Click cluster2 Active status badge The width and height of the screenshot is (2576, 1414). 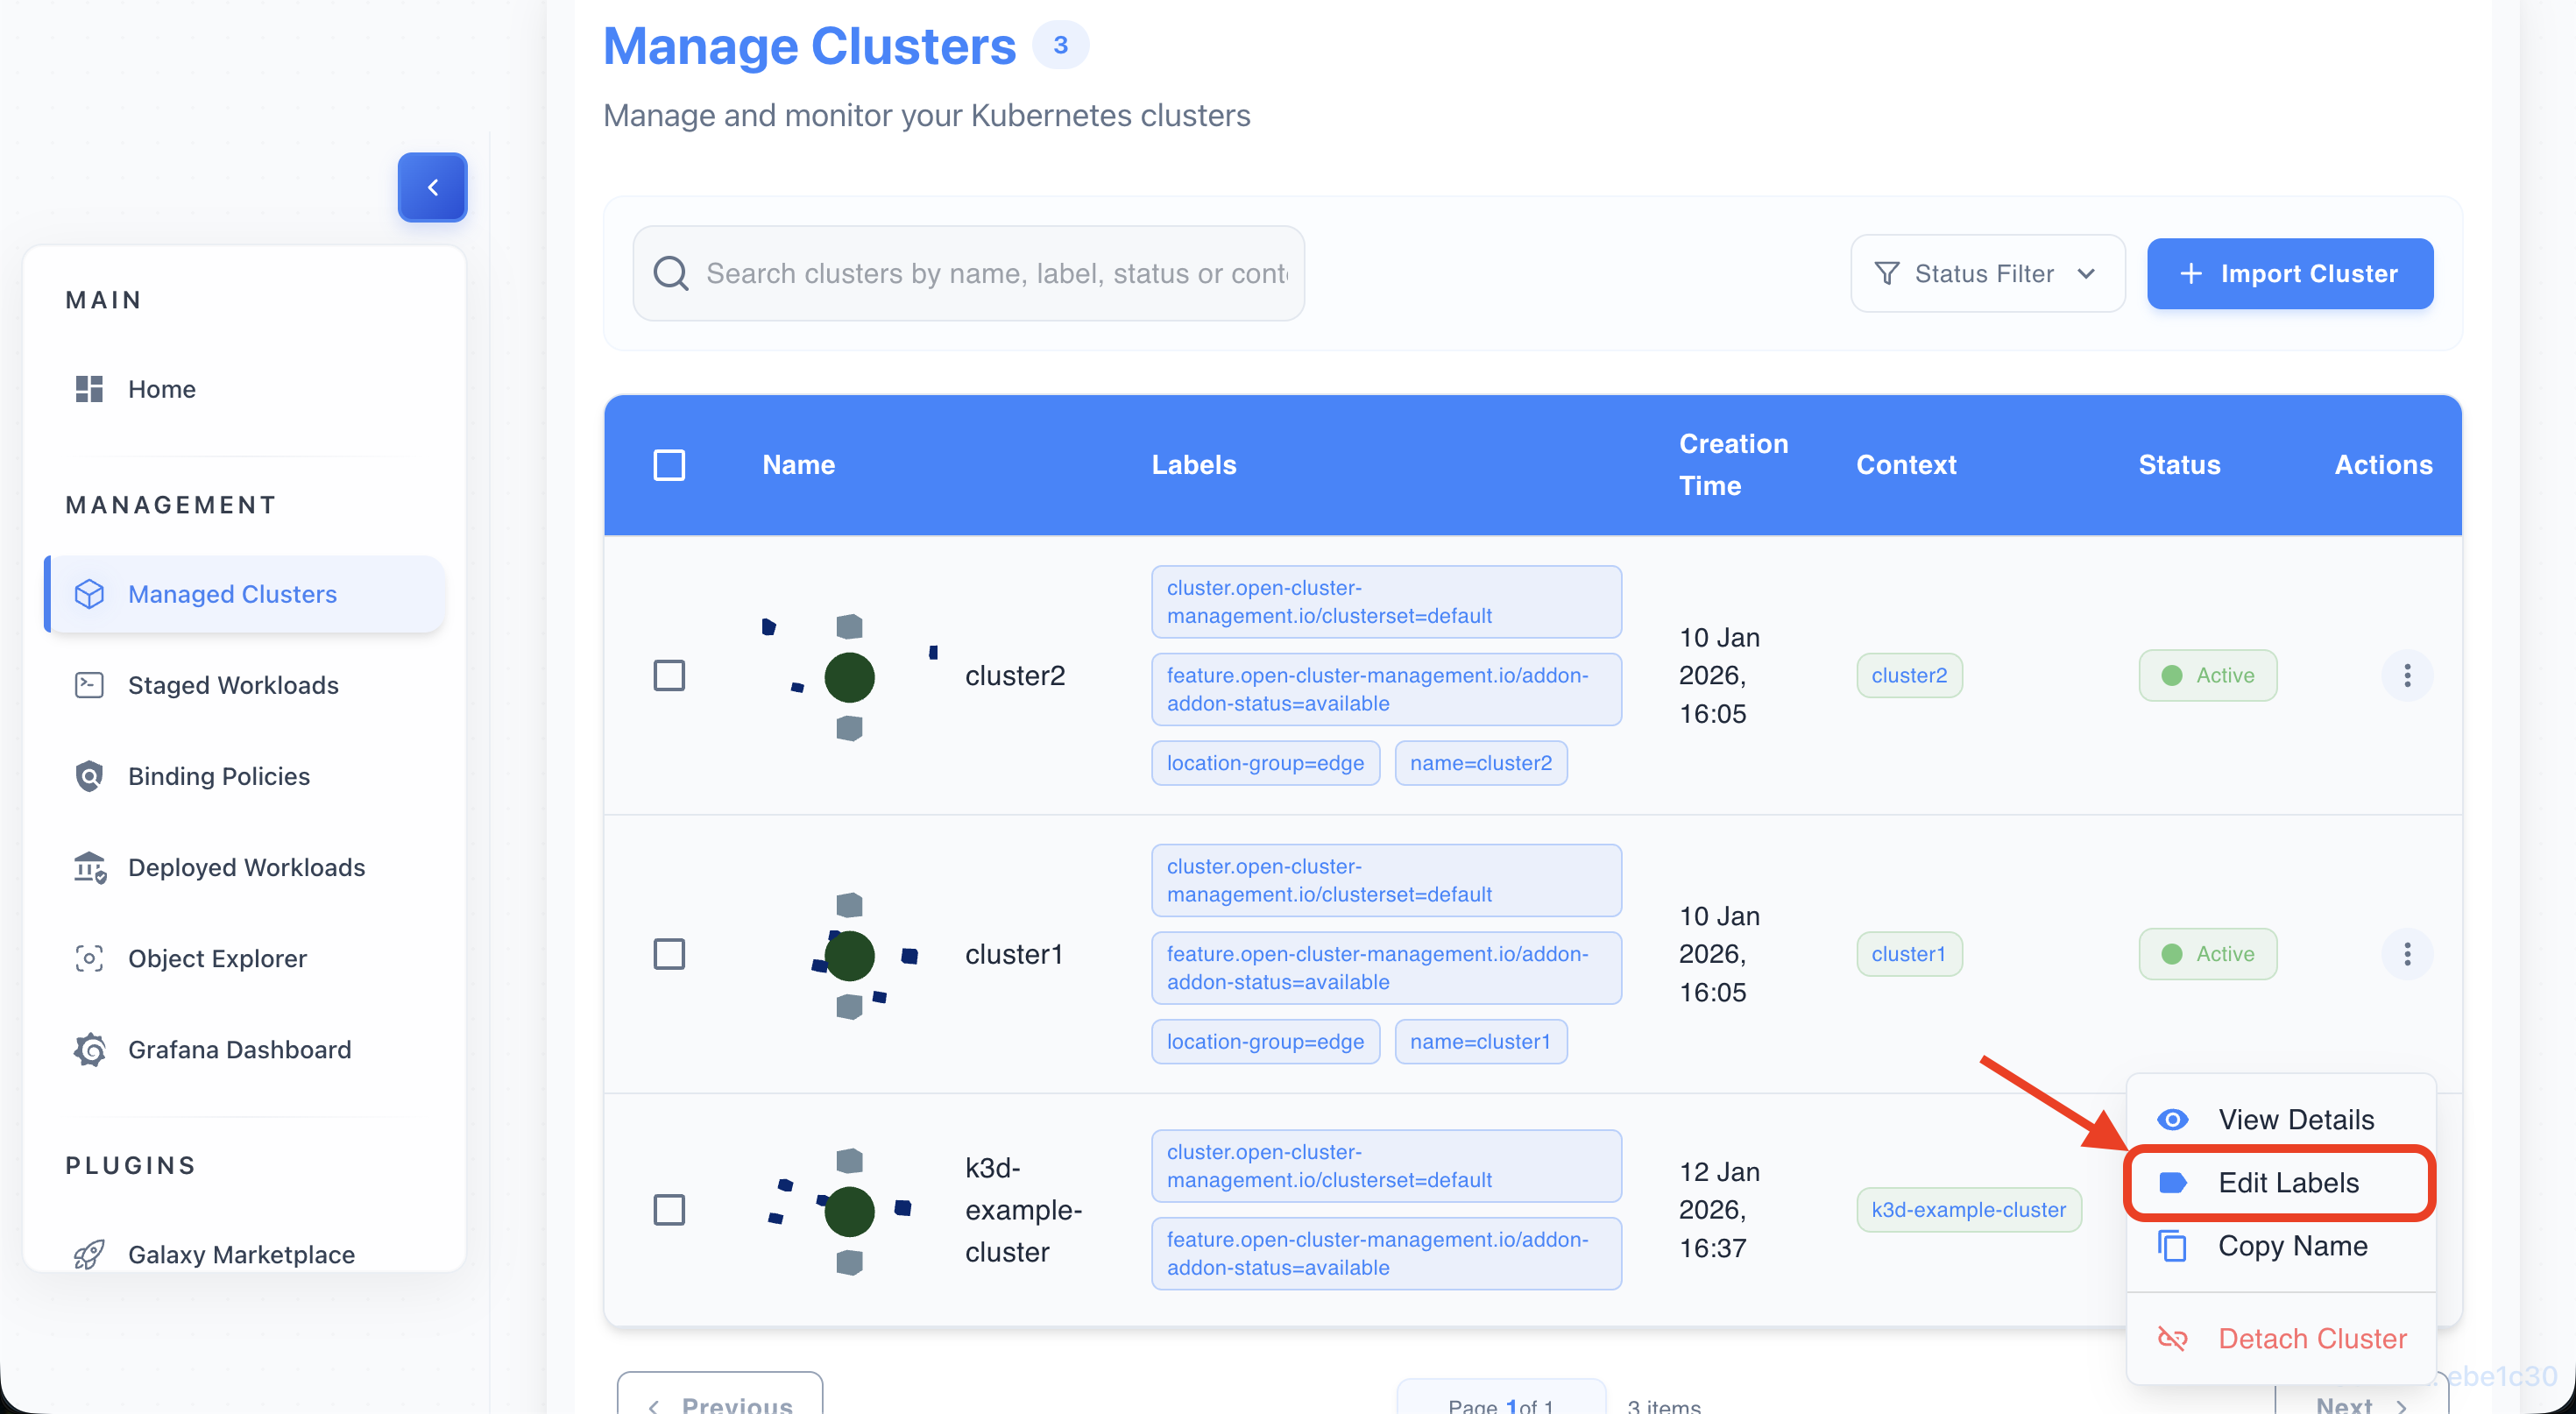coord(2207,675)
